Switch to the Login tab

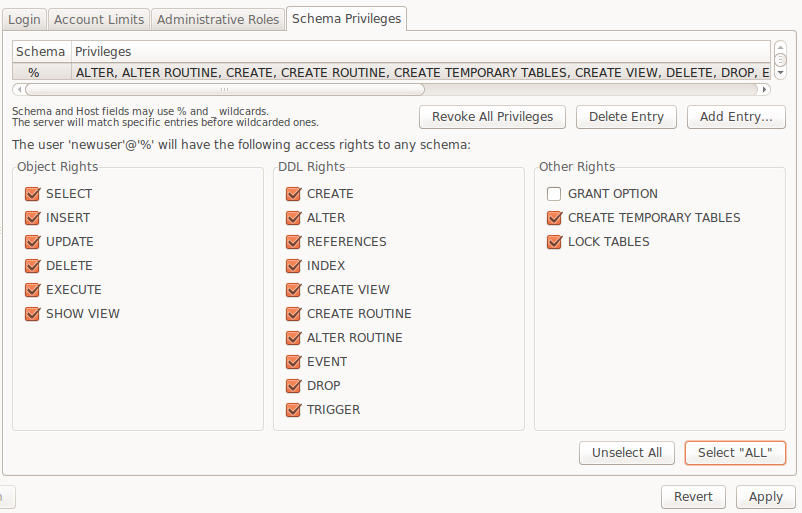pos(24,20)
